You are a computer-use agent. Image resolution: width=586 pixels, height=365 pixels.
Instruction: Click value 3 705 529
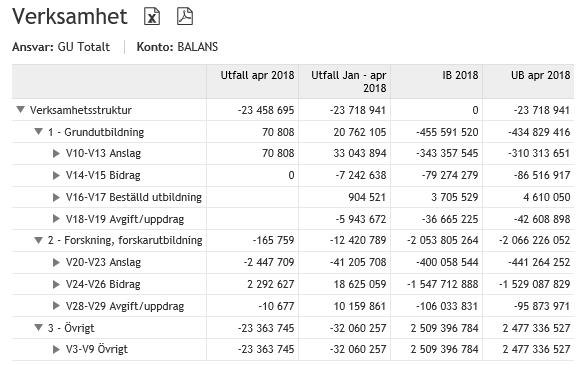tap(455, 197)
